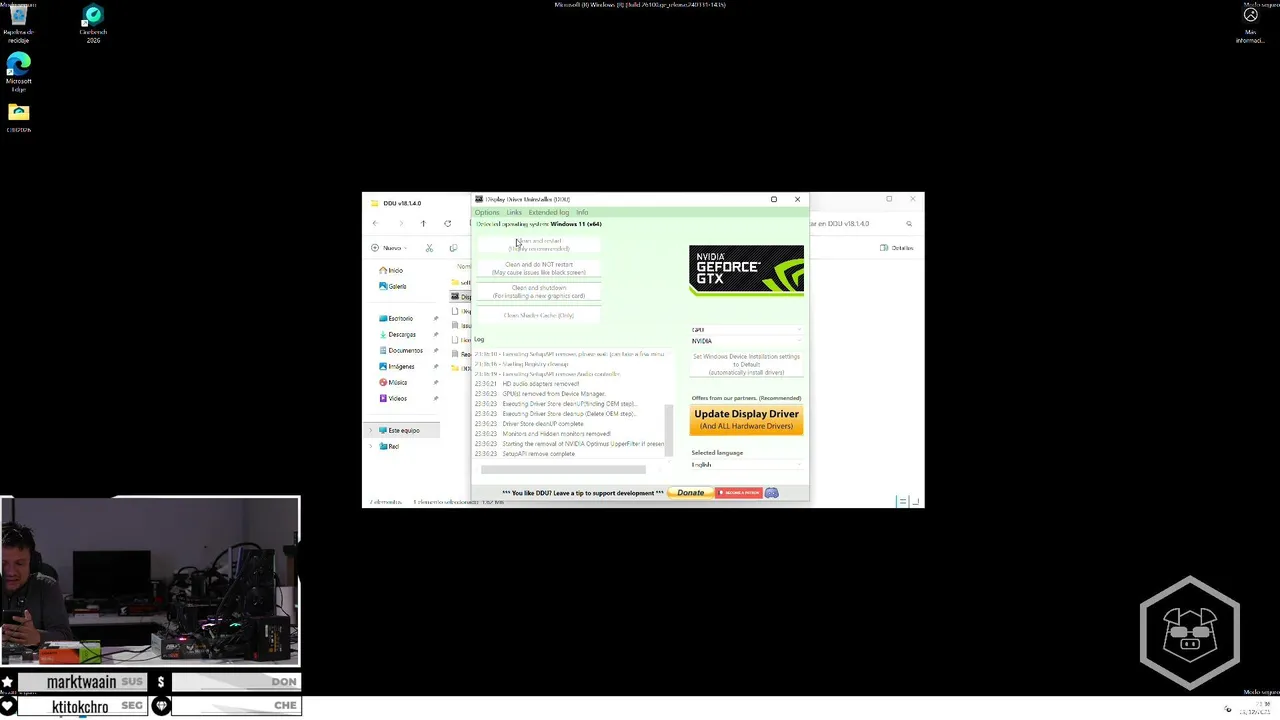This screenshot has height=720, width=1280.
Task: Unpin Vídeos from quick access
Action: (x=436, y=398)
